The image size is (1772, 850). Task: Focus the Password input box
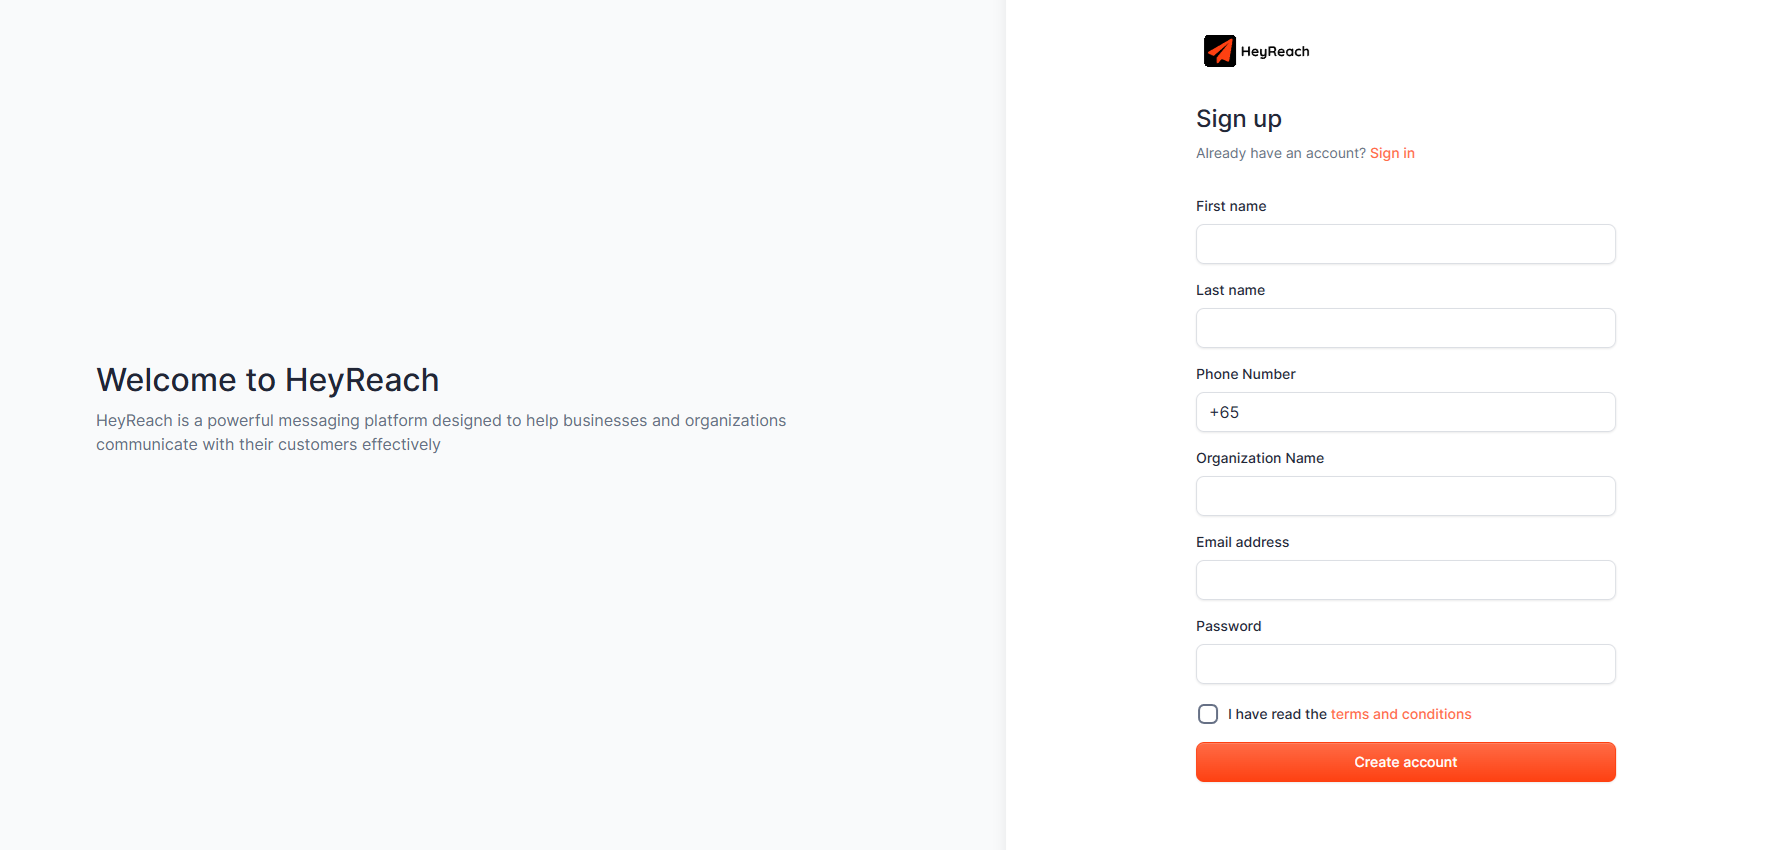point(1405,664)
